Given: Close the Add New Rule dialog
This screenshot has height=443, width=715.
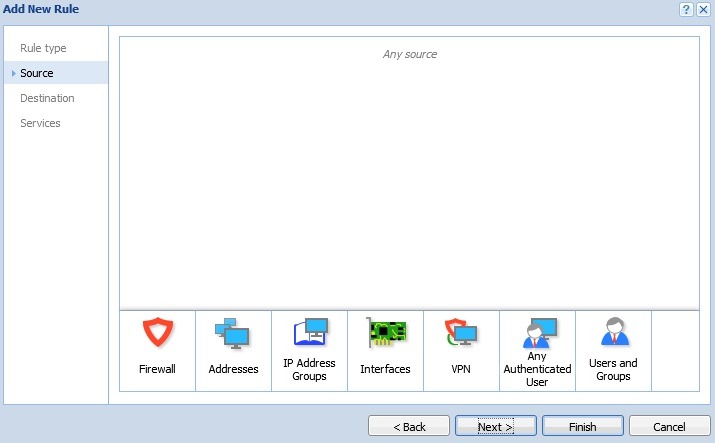Looking at the screenshot, I should 703,9.
